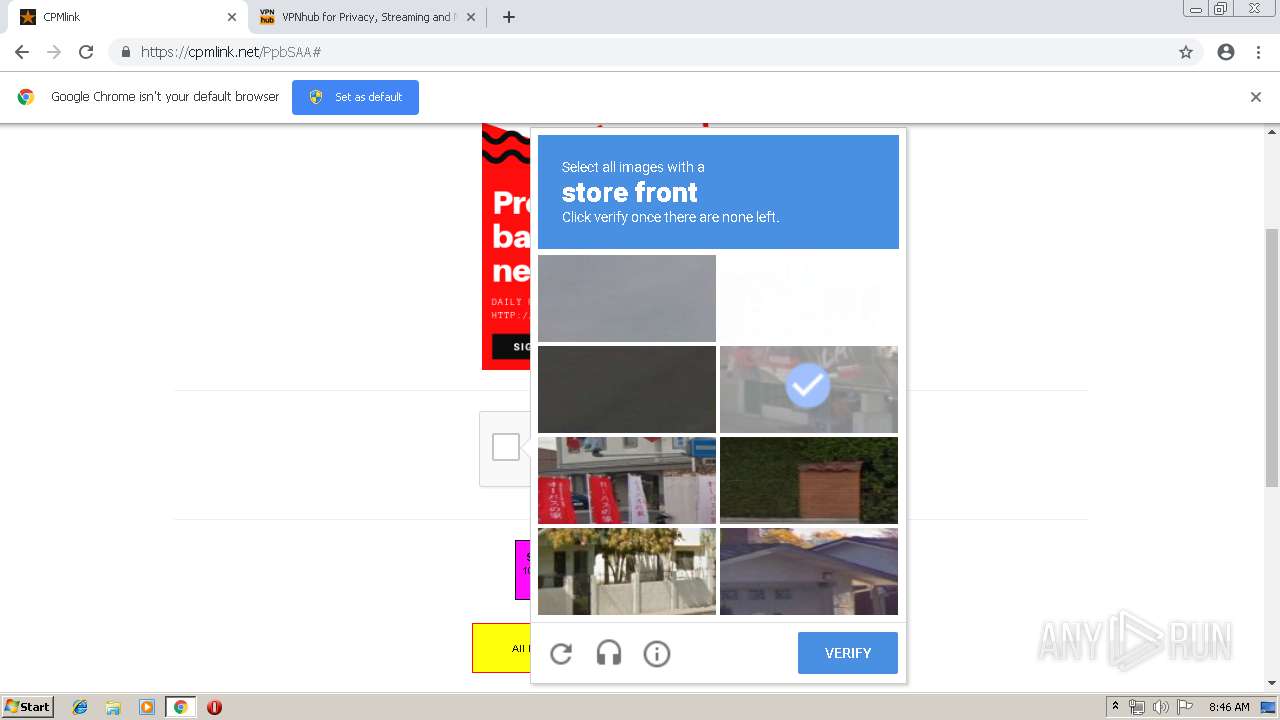Viewport: 1280px width, 720px height.
Task: Close the CPMlink tab
Action: pos(231,17)
